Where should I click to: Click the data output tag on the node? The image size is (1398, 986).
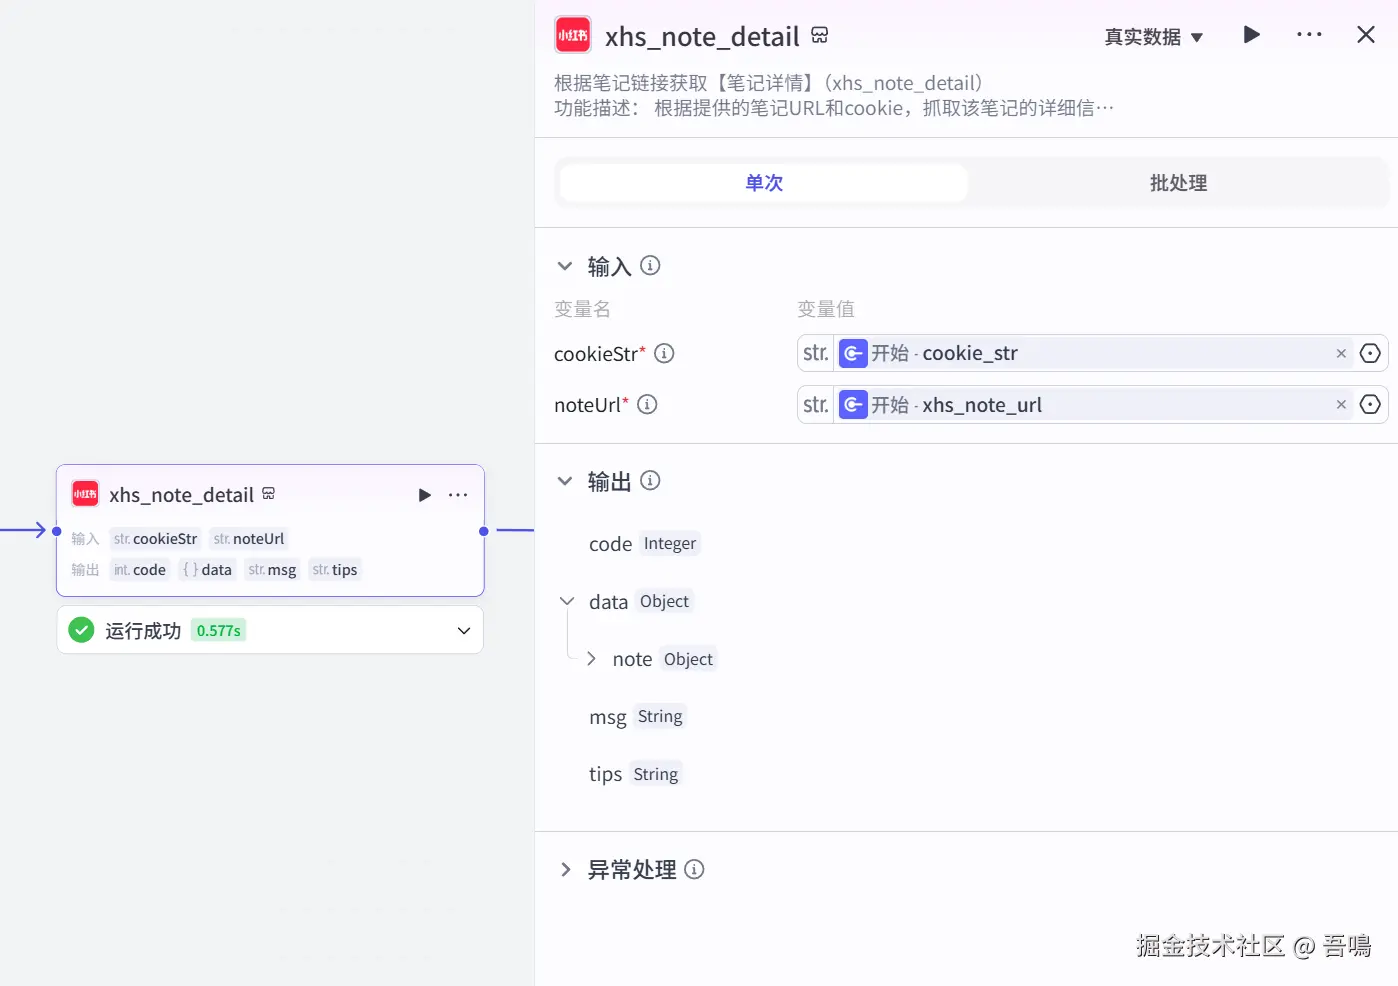[207, 570]
